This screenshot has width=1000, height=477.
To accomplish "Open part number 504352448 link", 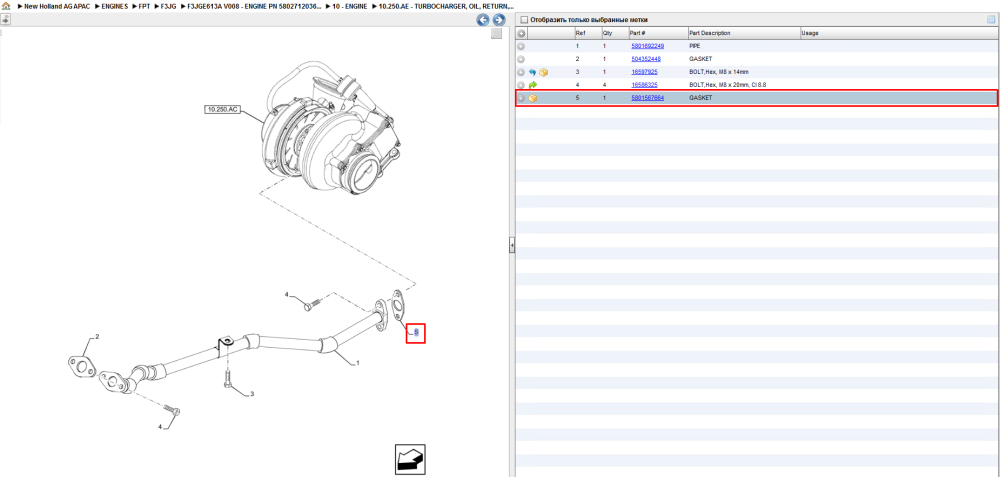I will click(x=646, y=59).
